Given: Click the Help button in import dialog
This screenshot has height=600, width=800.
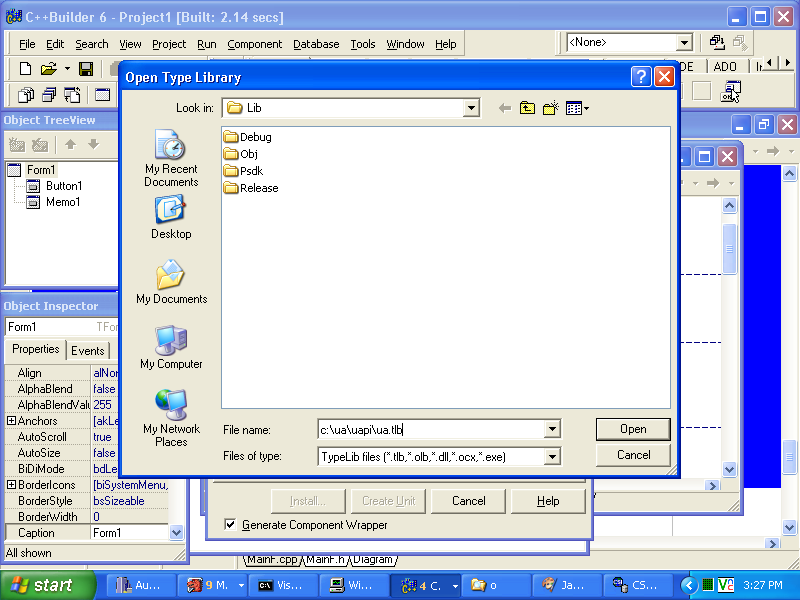Looking at the screenshot, I should (x=548, y=501).
